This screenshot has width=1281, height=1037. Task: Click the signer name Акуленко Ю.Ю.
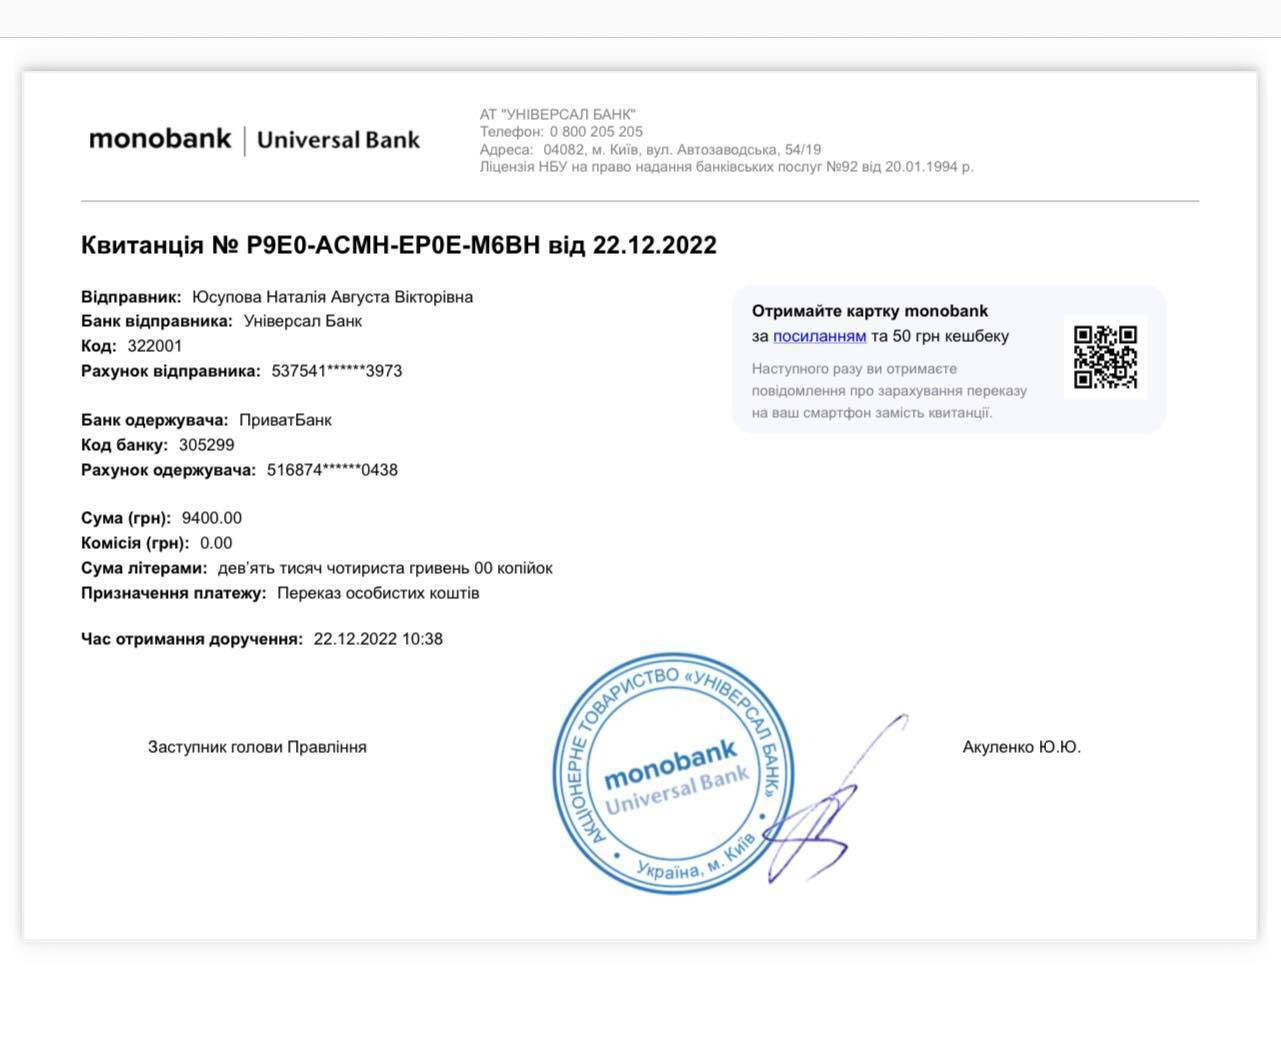pyautogui.click(x=1022, y=747)
